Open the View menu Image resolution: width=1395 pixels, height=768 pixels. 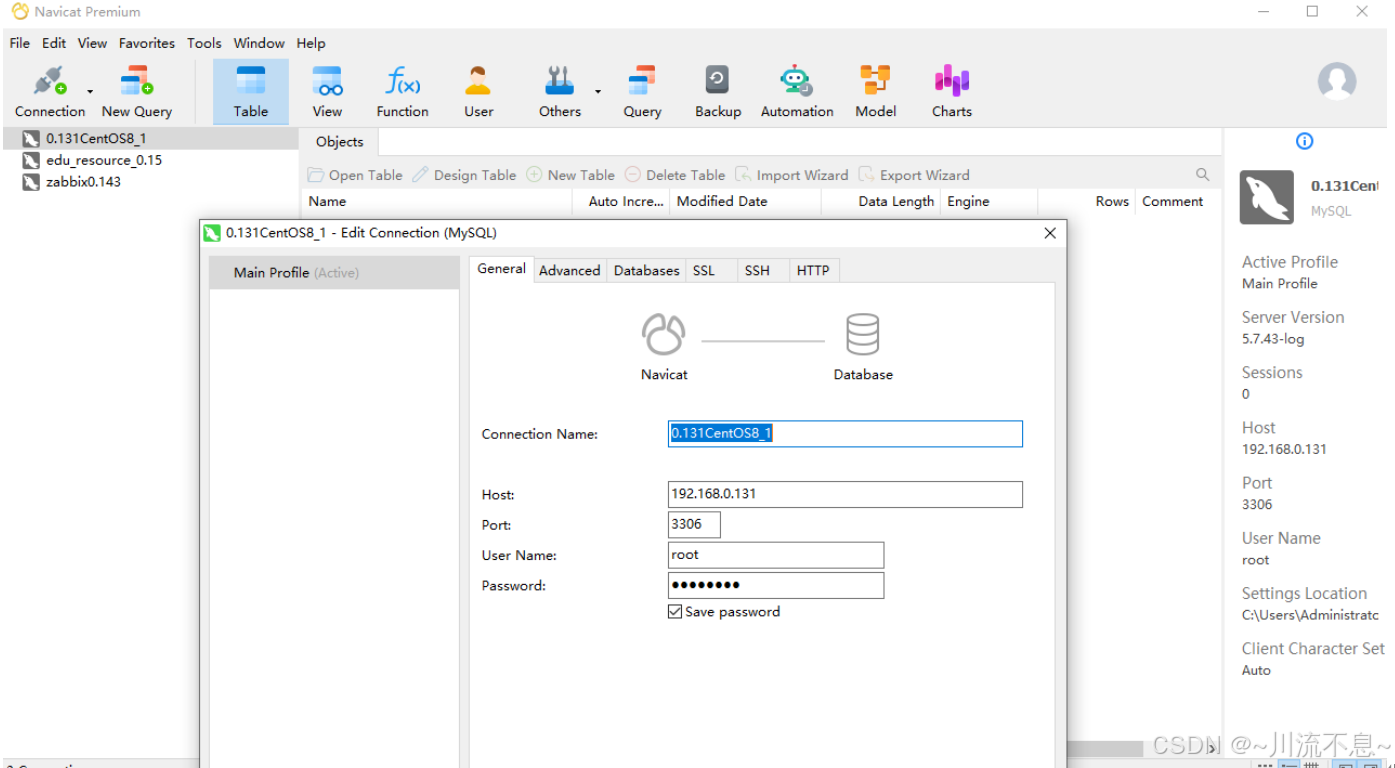pos(92,43)
